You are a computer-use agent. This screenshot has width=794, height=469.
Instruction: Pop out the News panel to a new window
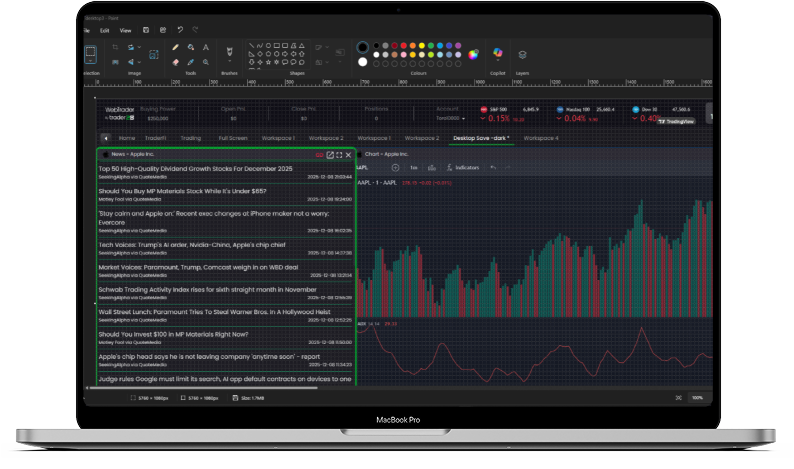pyautogui.click(x=330, y=155)
